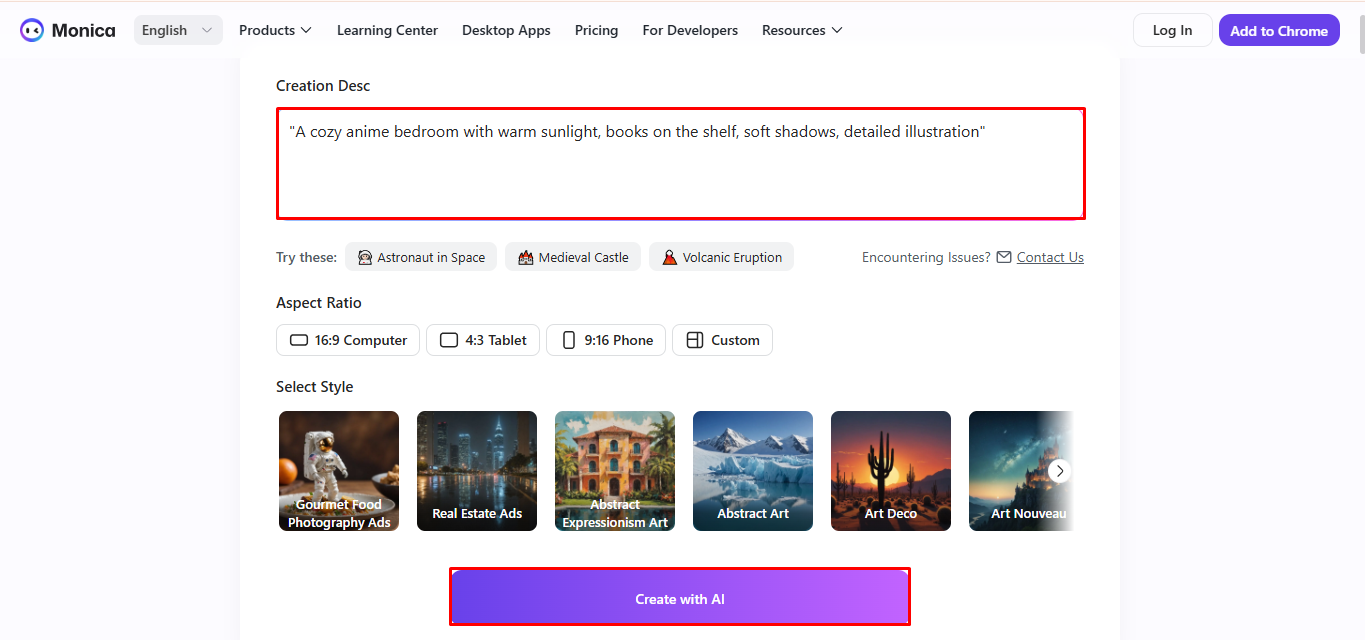
Task: Expand the Products menu
Action: [275, 30]
